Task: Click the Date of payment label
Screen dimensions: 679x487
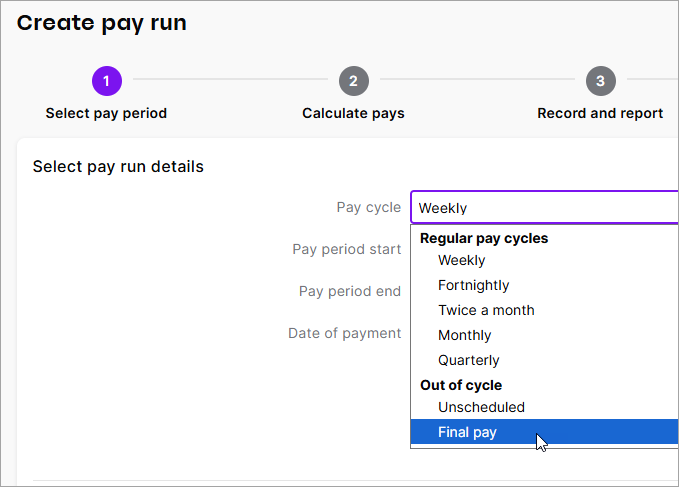Action: (344, 333)
